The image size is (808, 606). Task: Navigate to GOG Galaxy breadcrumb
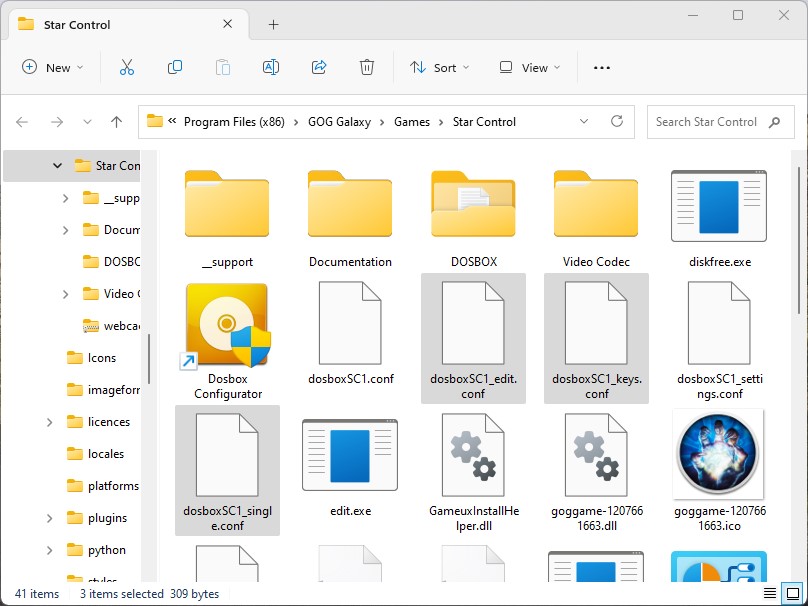340,122
